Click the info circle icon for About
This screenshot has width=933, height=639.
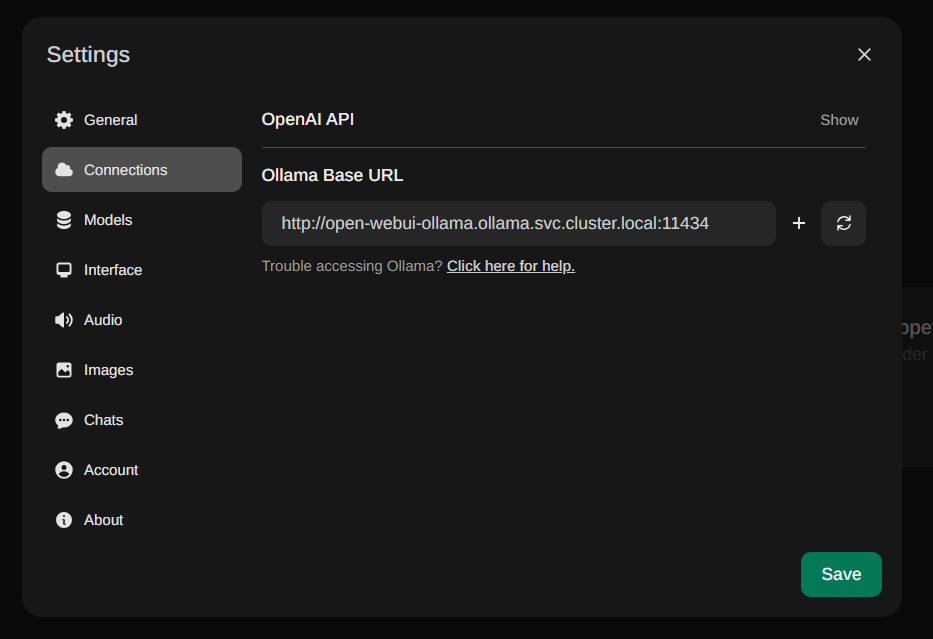(x=64, y=520)
